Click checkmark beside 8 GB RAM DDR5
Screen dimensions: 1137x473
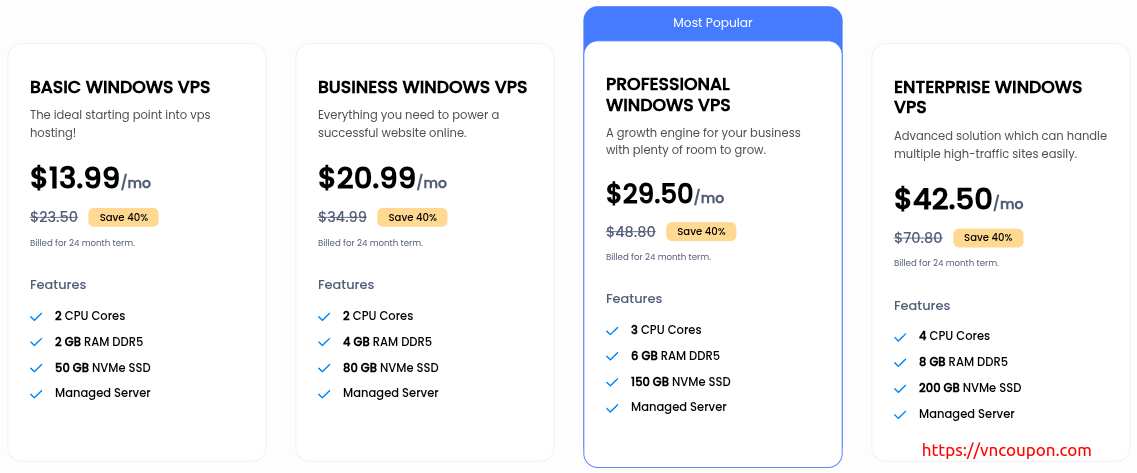pyautogui.click(x=900, y=363)
